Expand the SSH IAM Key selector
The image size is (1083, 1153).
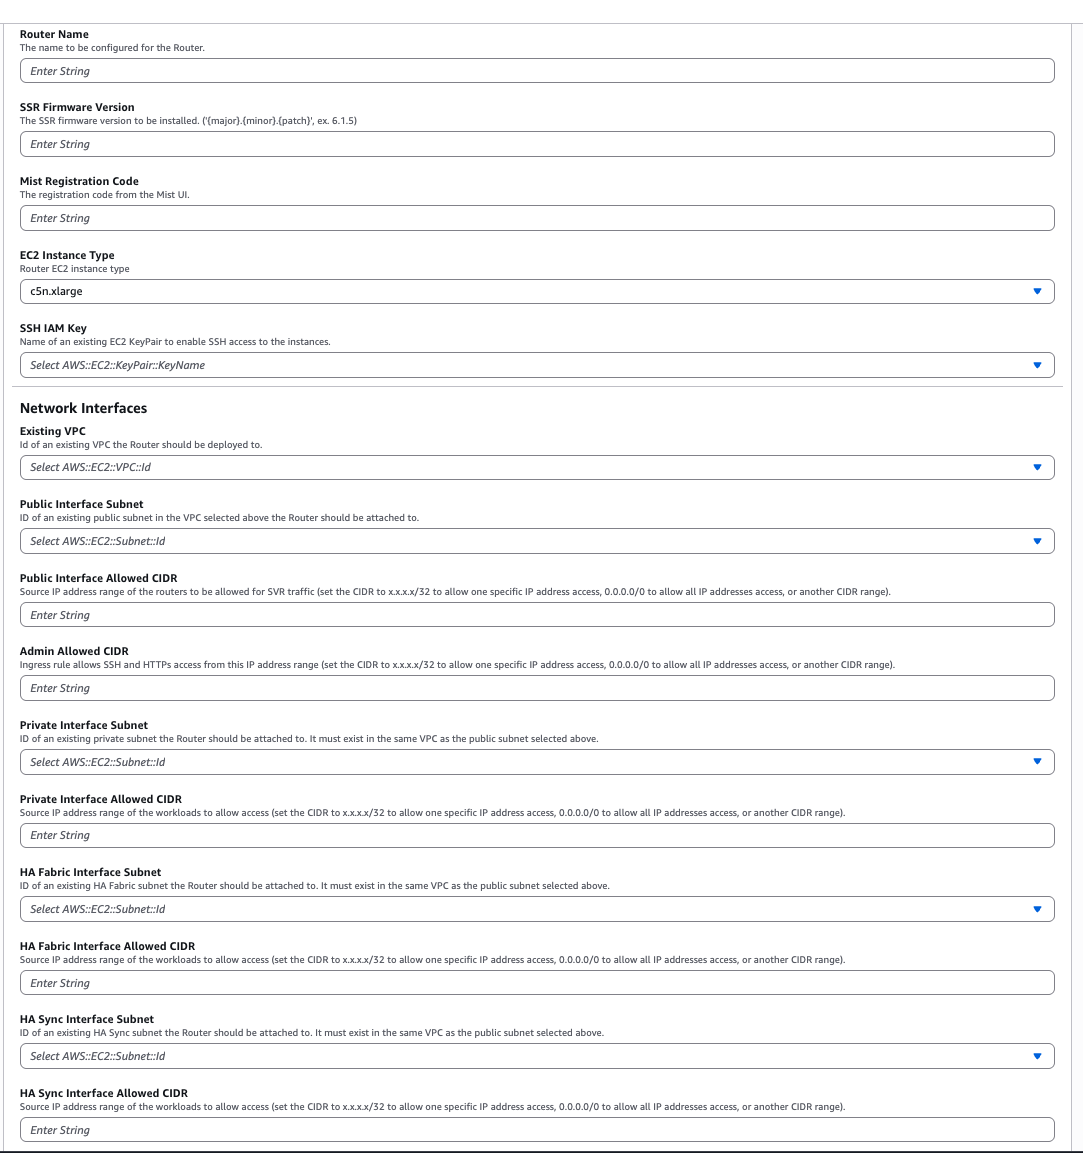pos(537,364)
